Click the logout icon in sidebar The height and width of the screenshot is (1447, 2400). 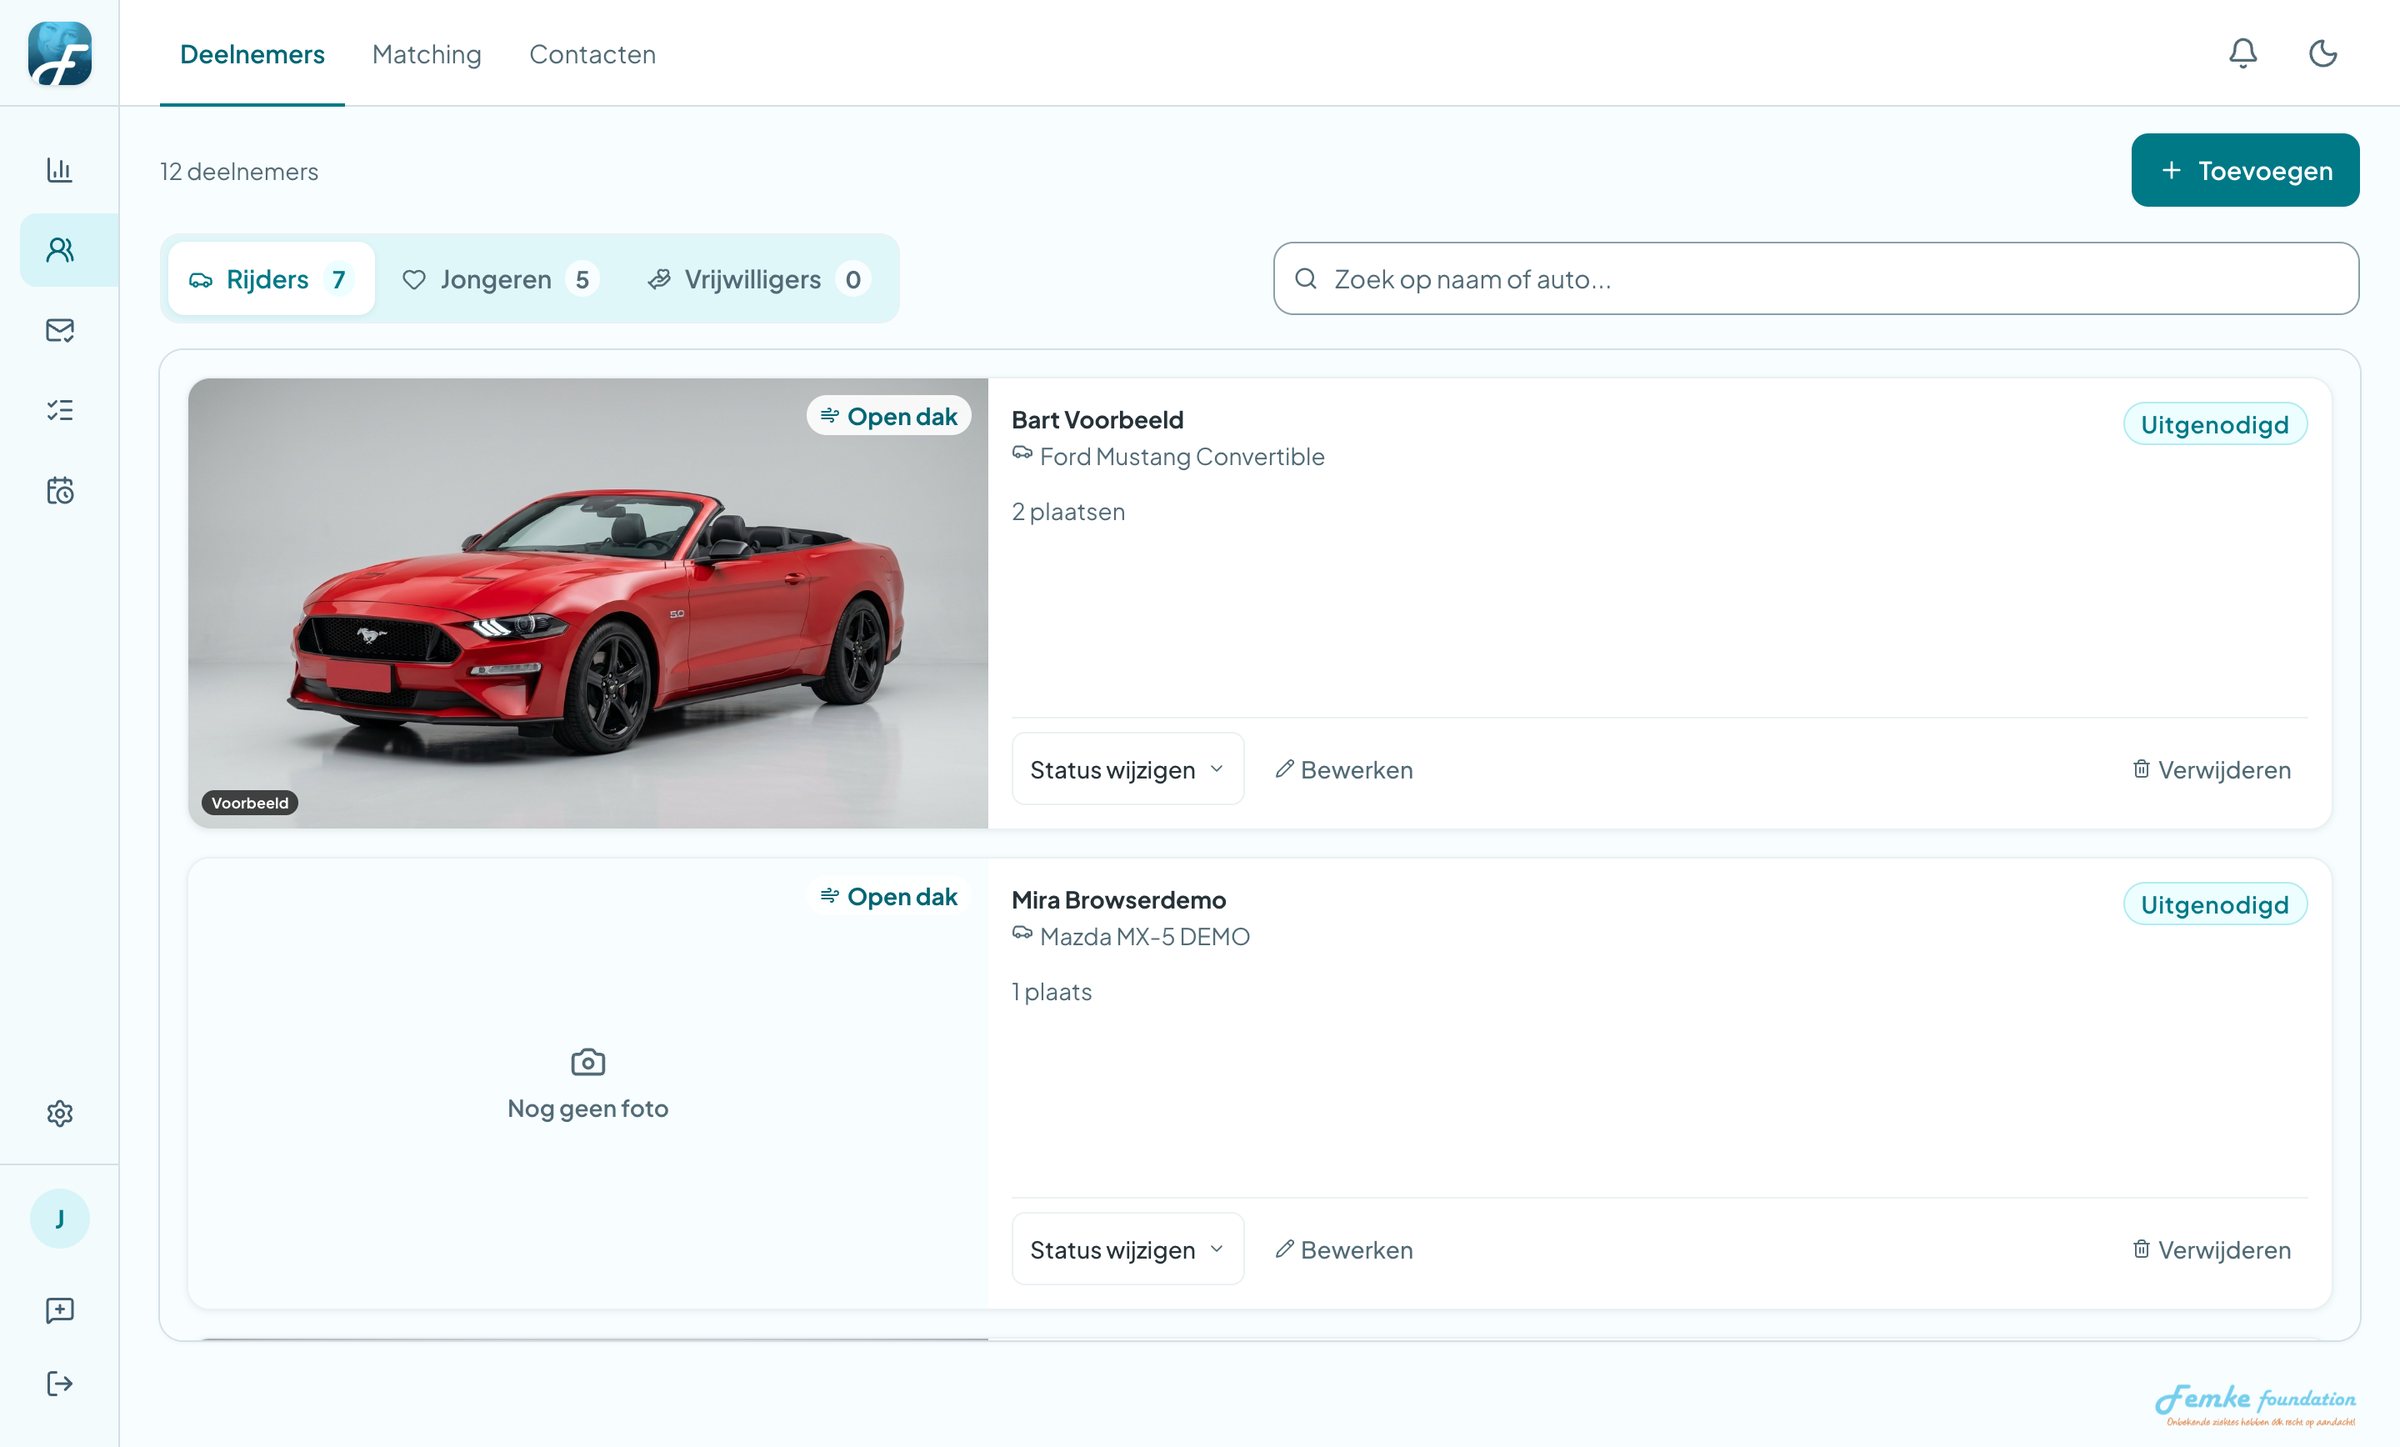pos(60,1383)
